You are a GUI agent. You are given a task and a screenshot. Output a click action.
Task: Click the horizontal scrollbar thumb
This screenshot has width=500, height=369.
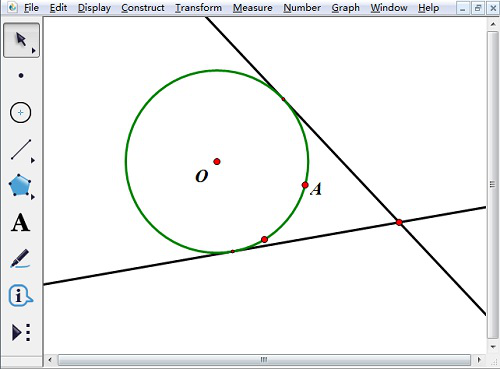[x=264, y=360]
